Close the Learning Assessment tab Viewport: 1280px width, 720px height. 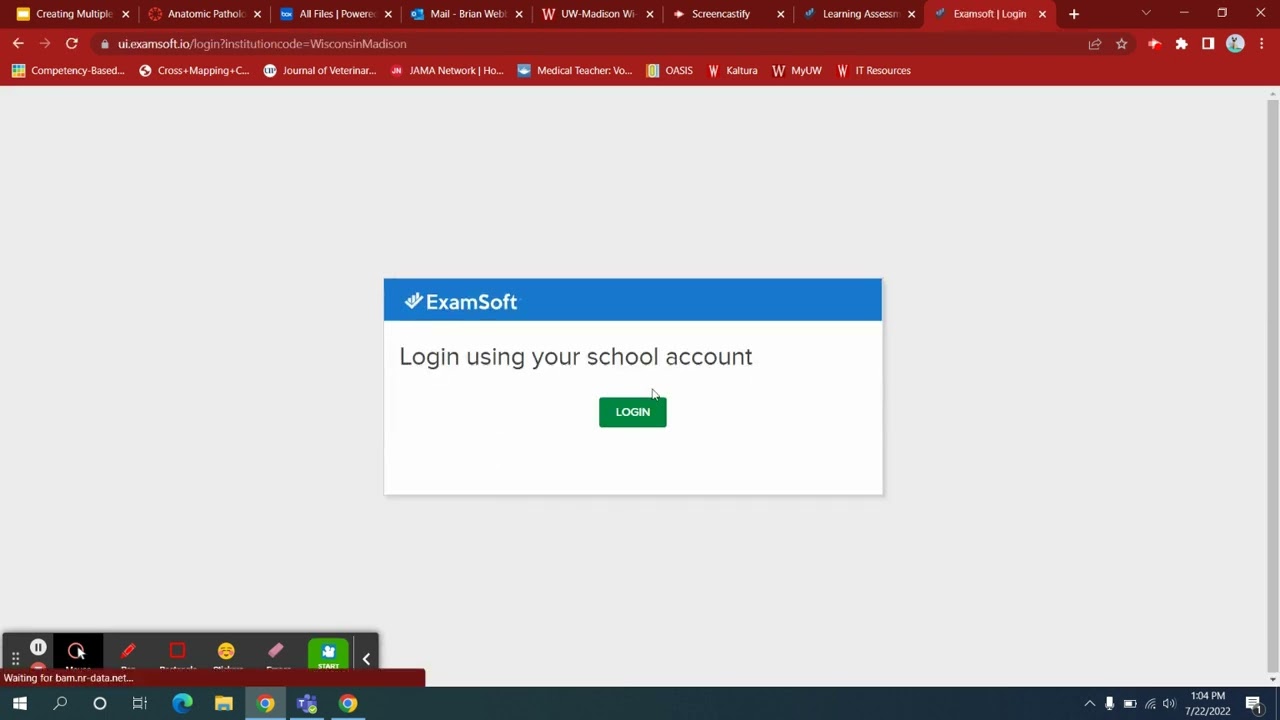911,14
